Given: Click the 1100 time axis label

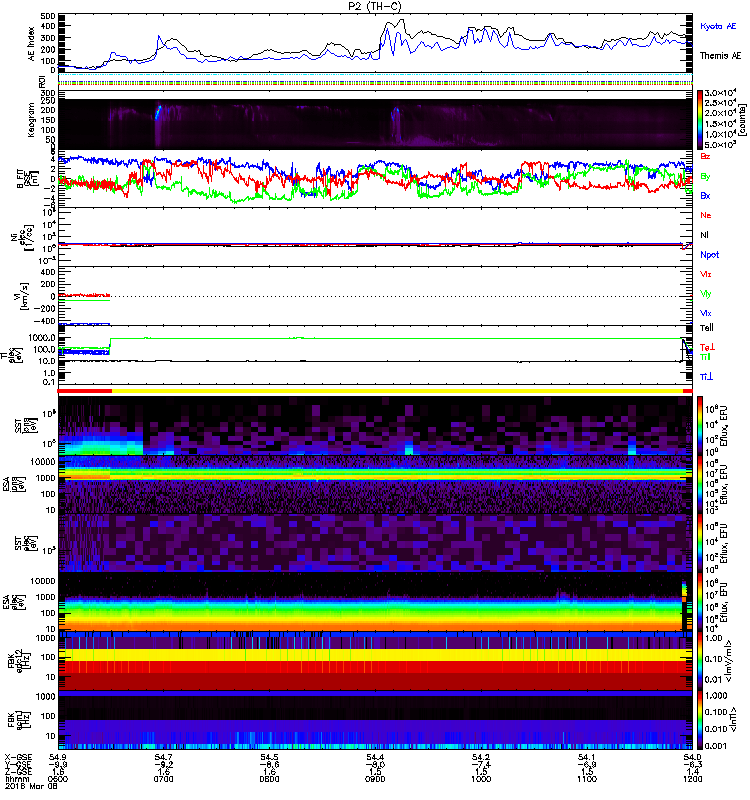Looking at the screenshot, I should [587, 779].
